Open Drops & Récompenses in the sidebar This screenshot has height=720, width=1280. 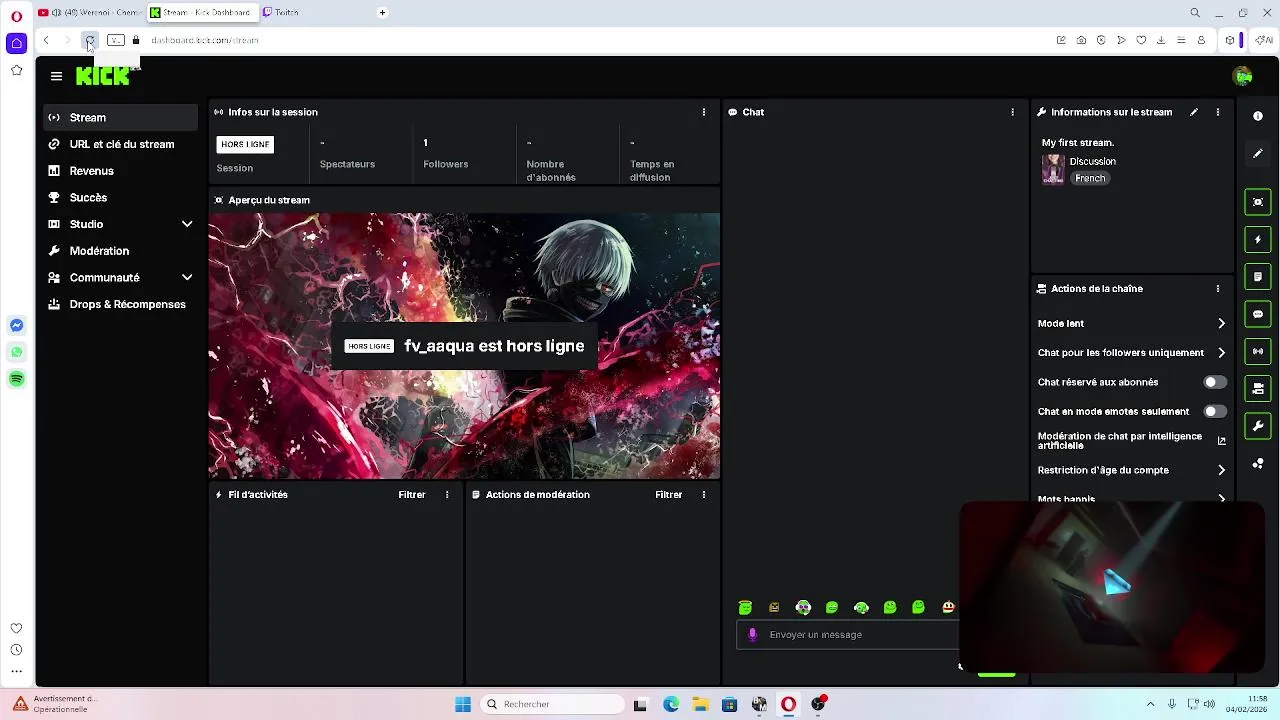coord(121,304)
